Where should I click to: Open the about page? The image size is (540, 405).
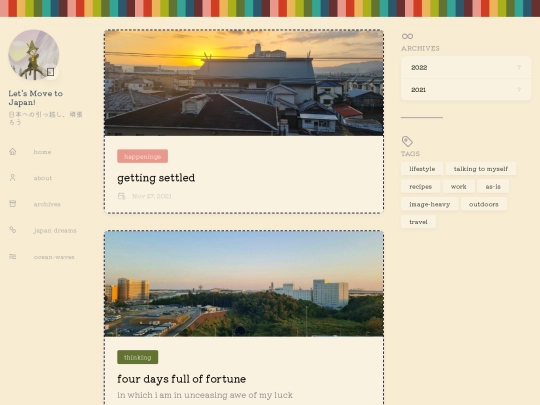[x=43, y=178]
